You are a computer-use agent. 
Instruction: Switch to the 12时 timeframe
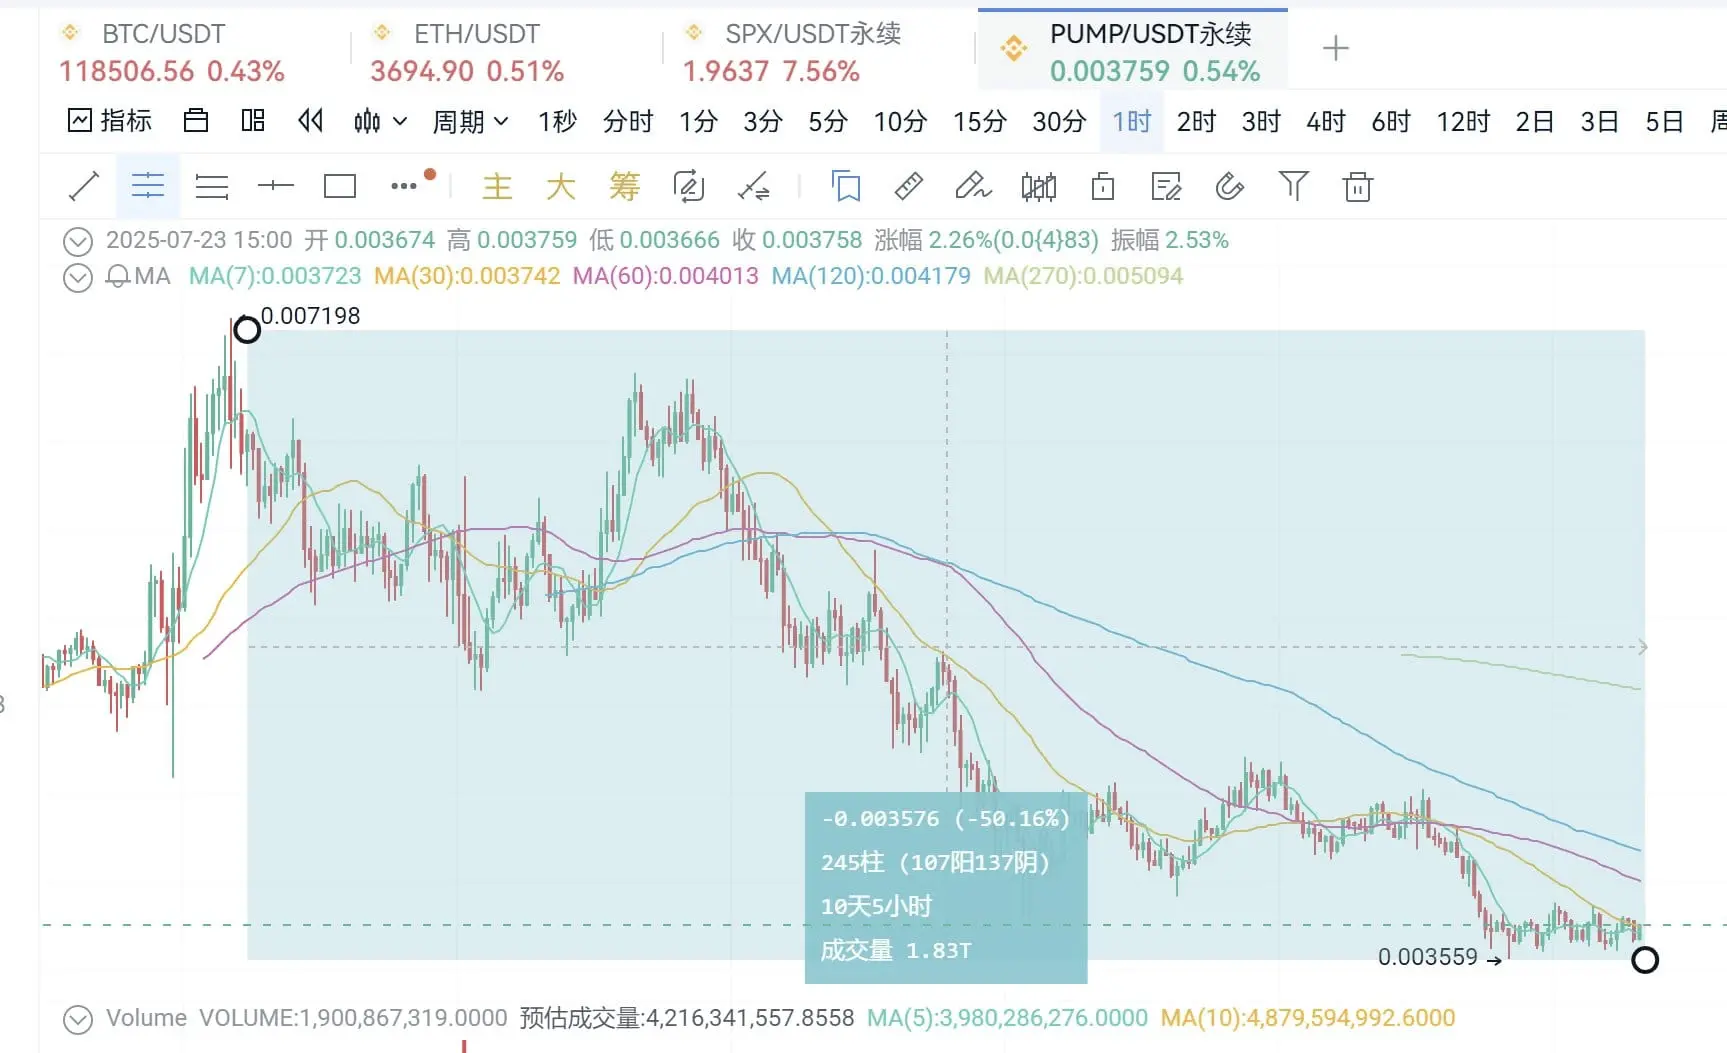(x=1463, y=122)
